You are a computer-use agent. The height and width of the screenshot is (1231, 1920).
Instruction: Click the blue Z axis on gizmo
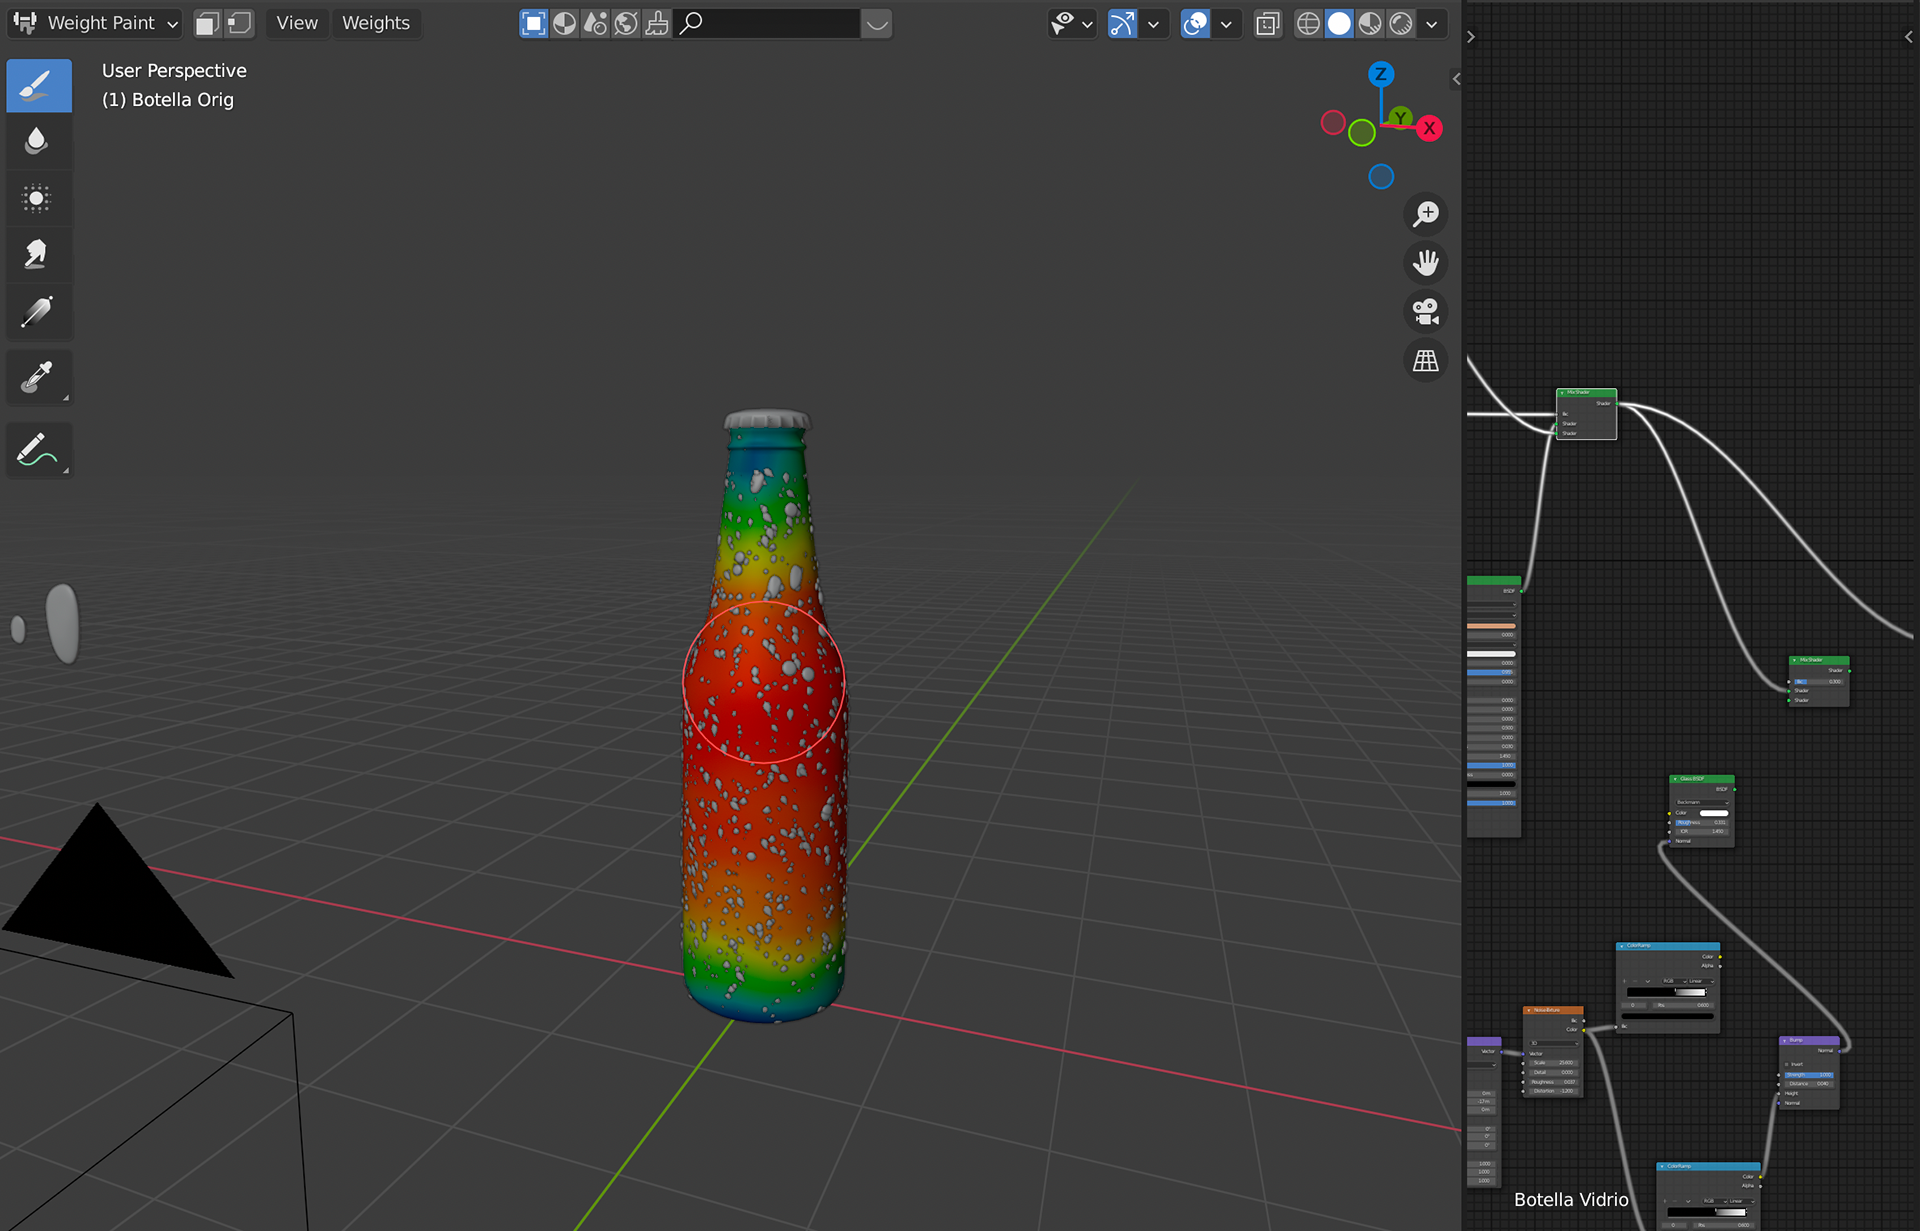coord(1381,74)
